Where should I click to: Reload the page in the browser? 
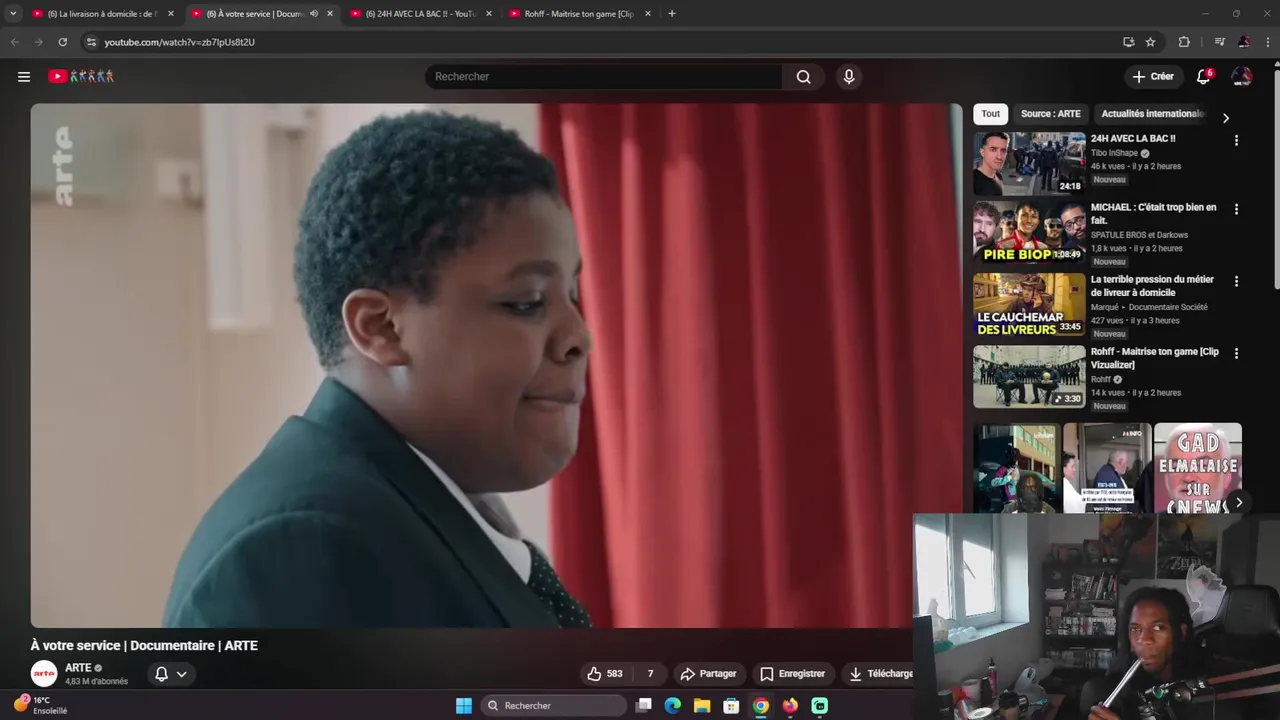(62, 42)
